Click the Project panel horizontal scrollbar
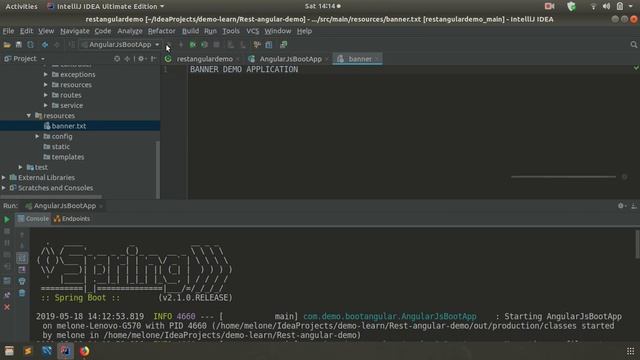The width and height of the screenshot is (640, 360). [51, 197]
